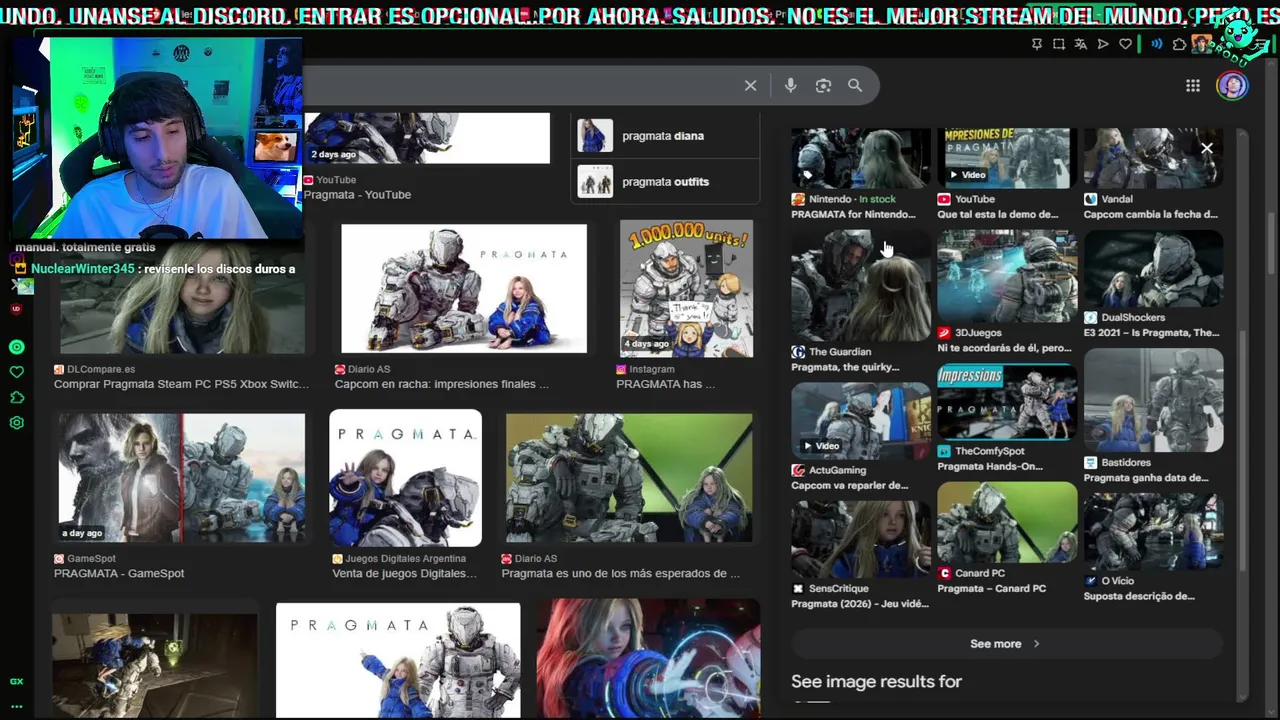Take a snapshot with the toolbar snapshot icon
This screenshot has width=1280, height=720.
pos(1059,44)
